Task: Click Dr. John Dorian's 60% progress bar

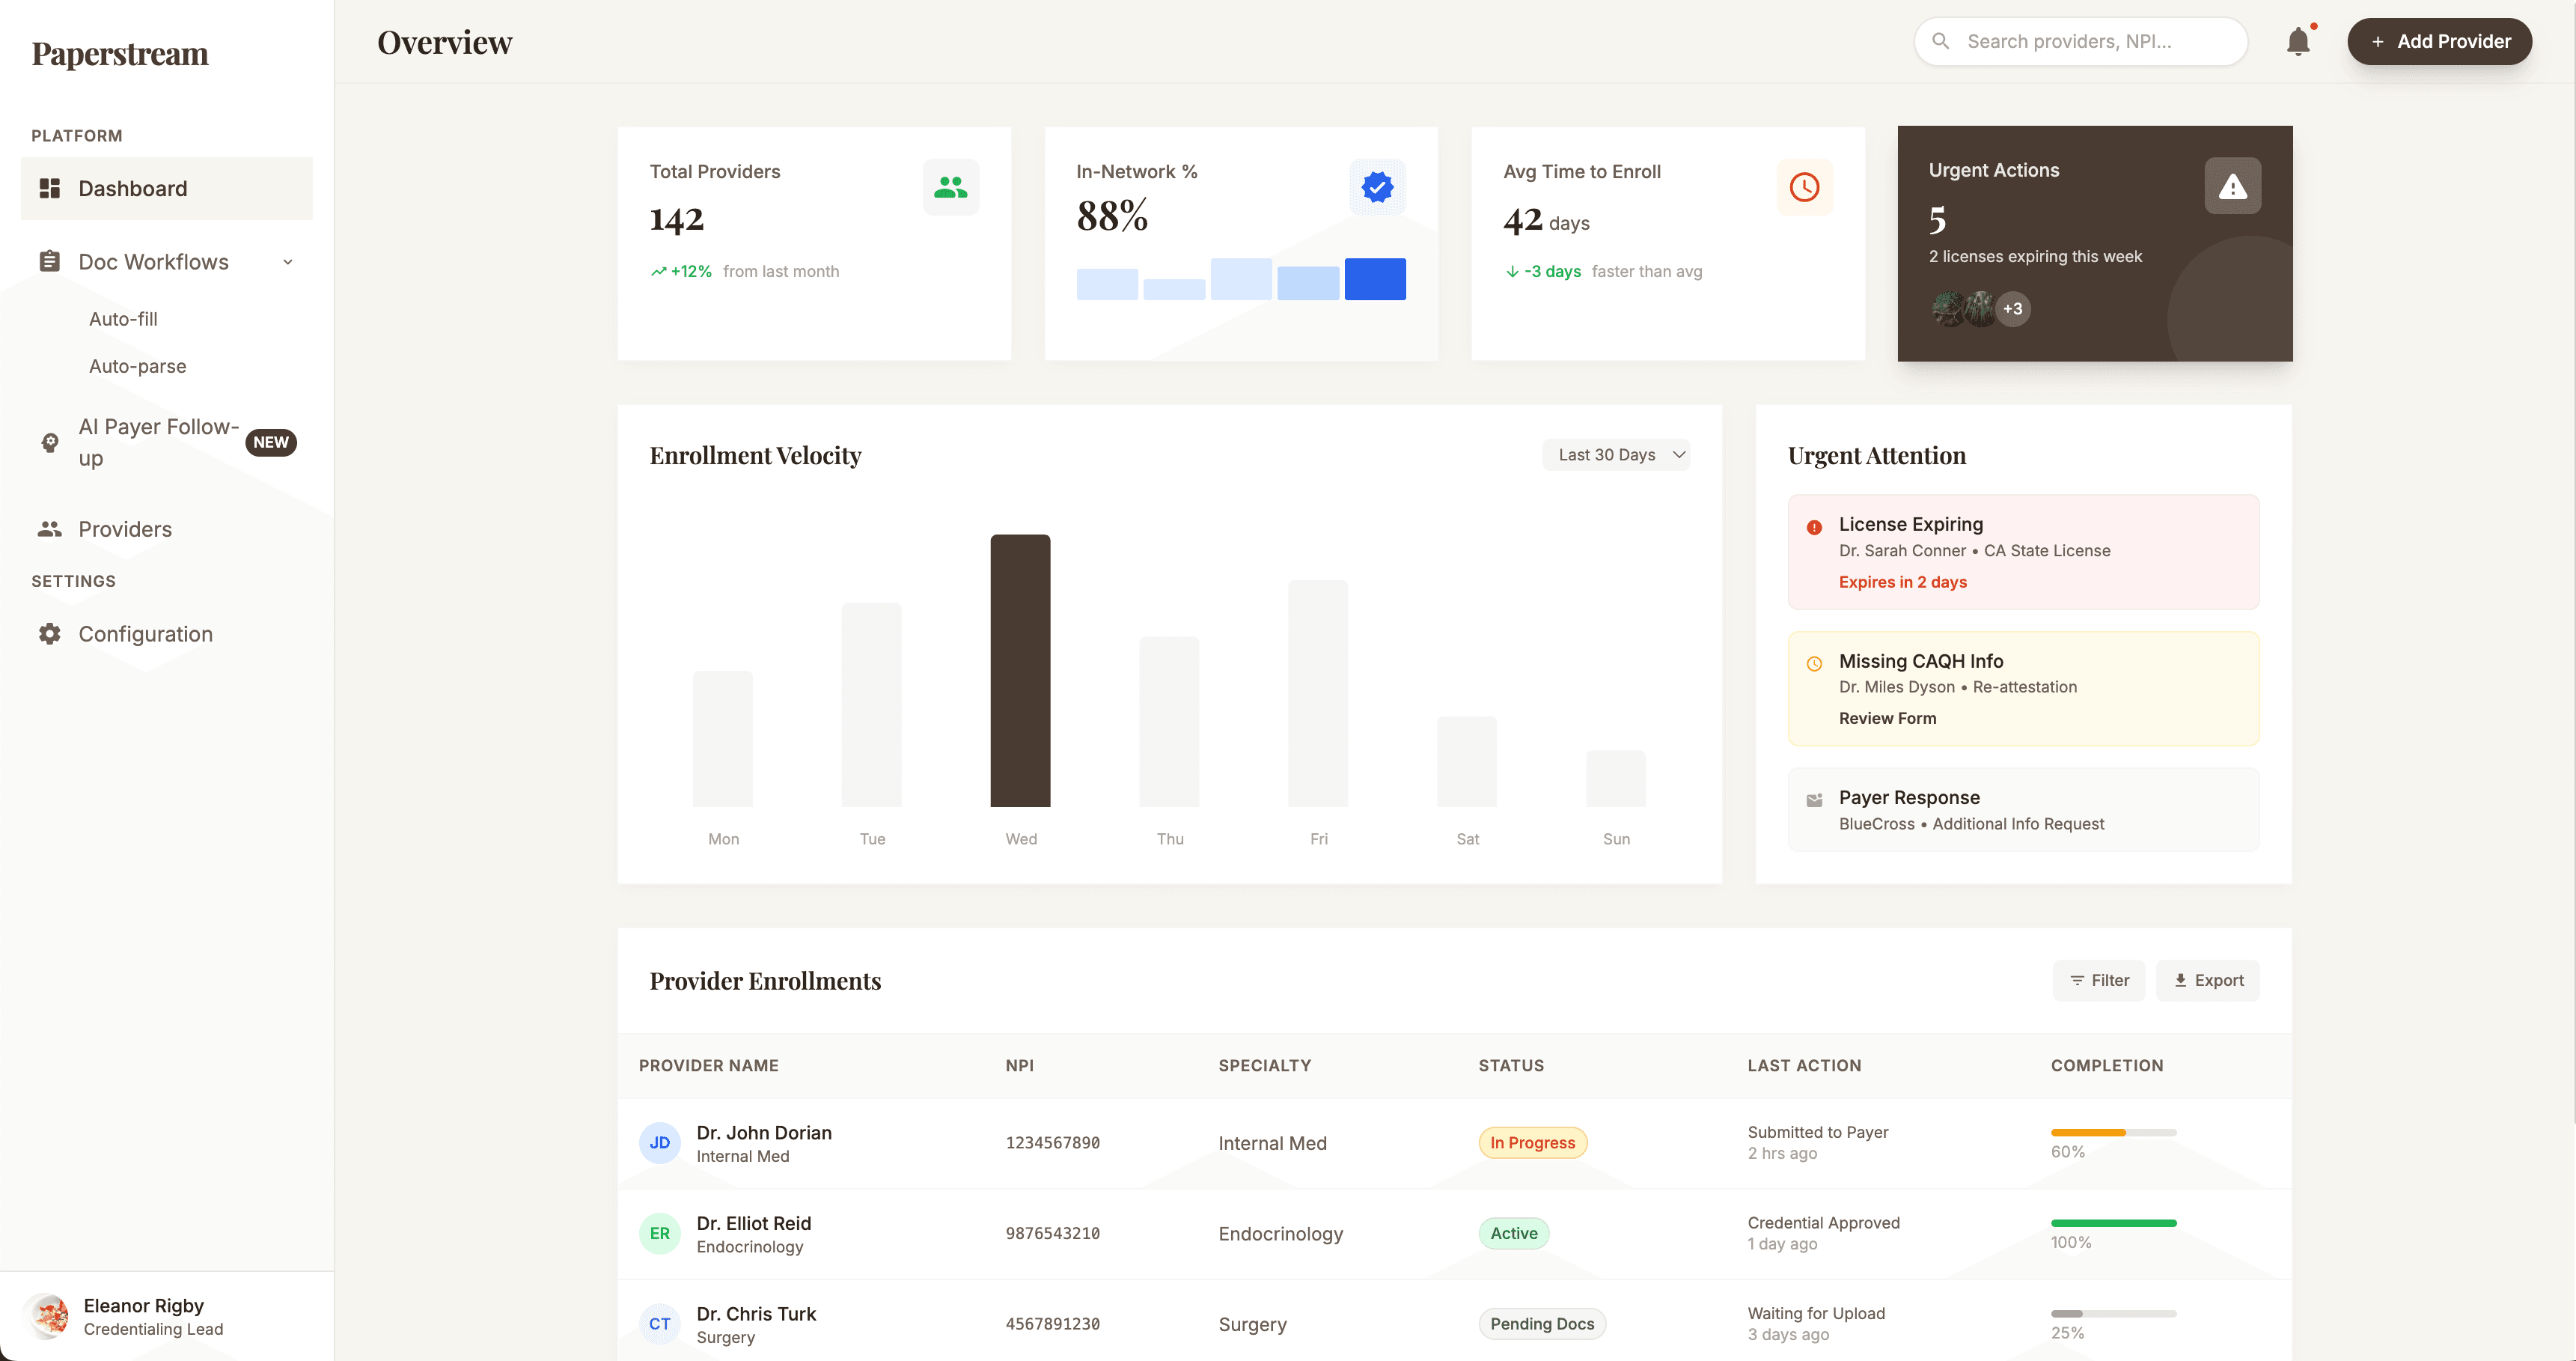Action: [2113, 1133]
